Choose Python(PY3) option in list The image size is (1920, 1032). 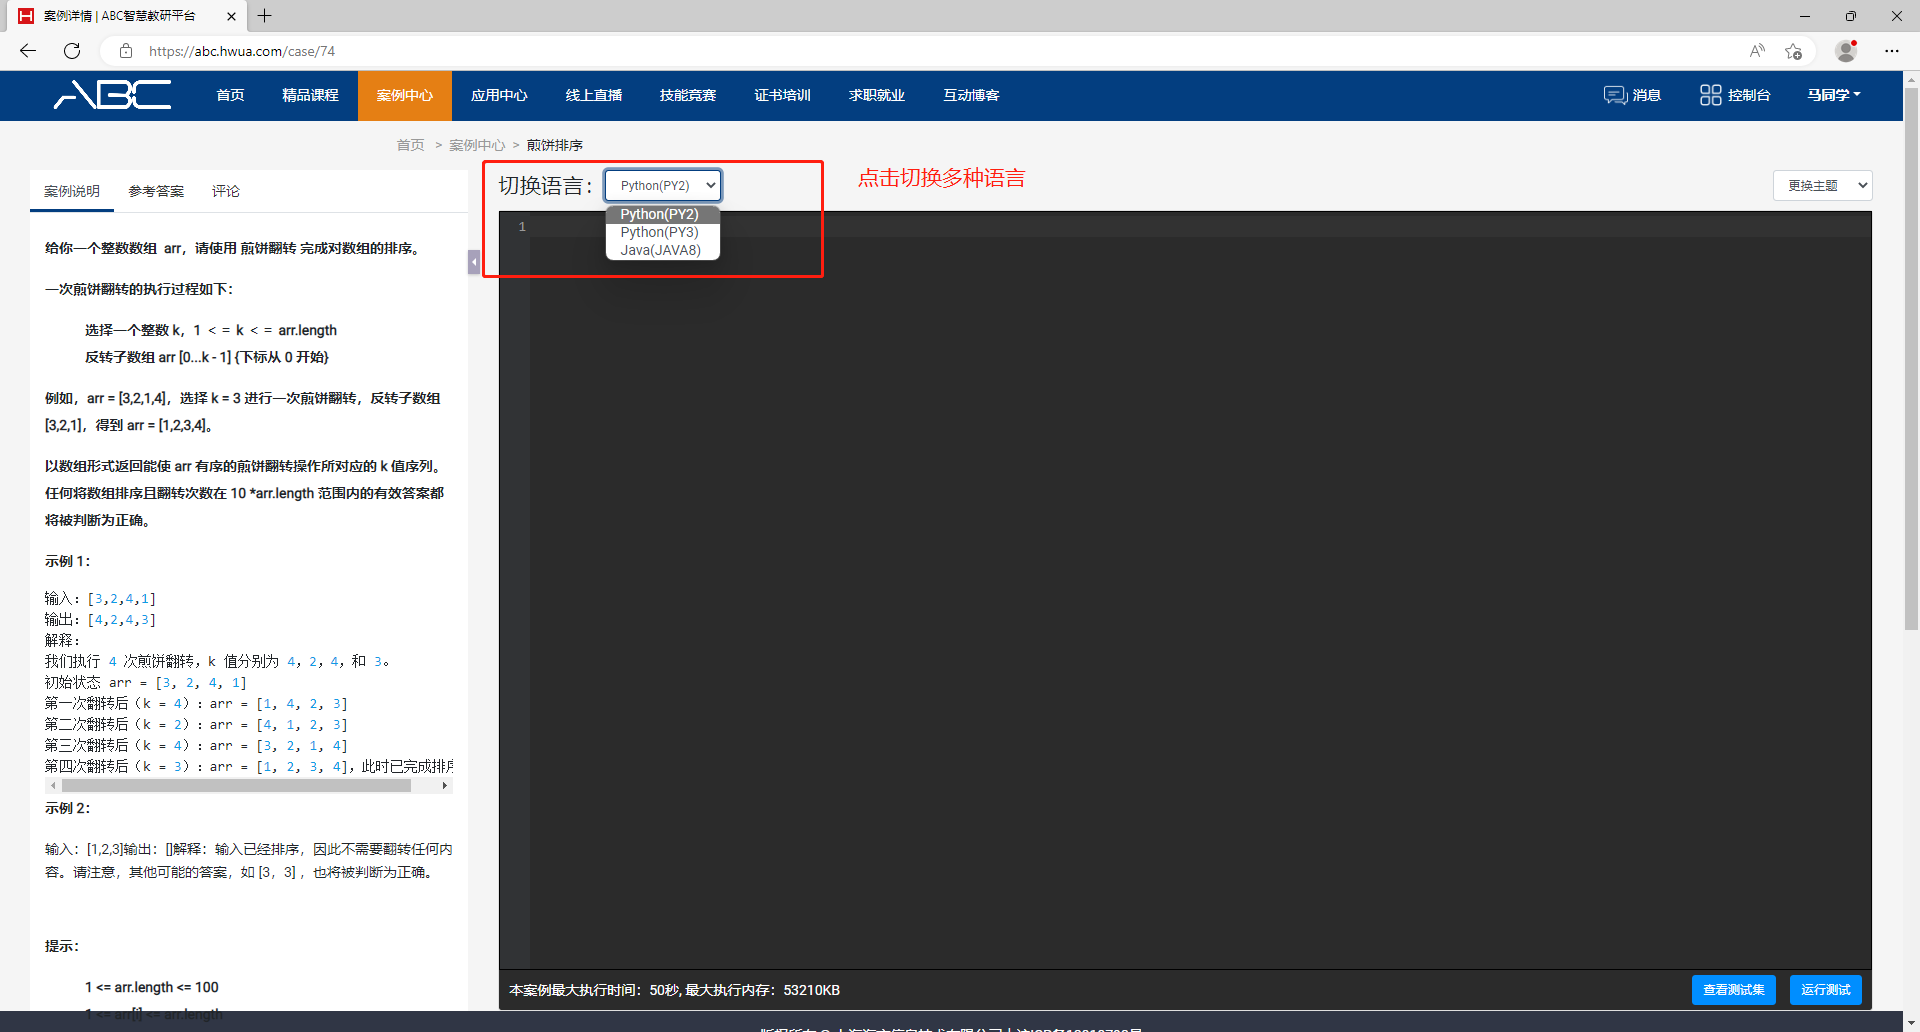(x=662, y=232)
